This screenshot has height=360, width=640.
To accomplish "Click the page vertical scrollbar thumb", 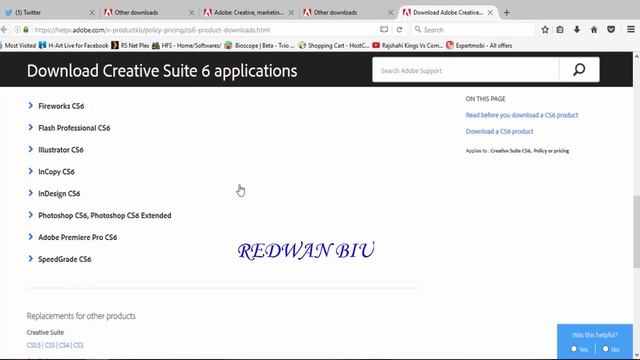I will tap(636, 231).
